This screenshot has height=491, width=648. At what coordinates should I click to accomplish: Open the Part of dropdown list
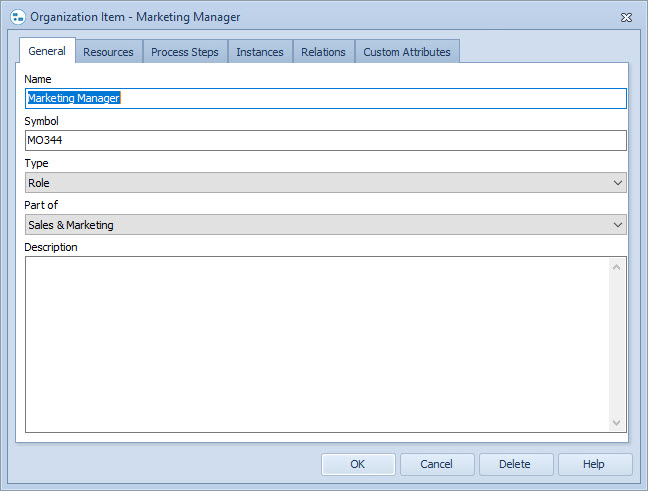(325, 225)
